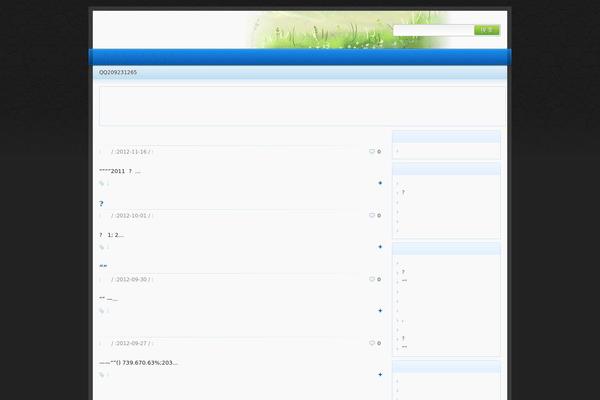Open comments icon for 2012-10-01 post
This screenshot has width=600, height=400.
tap(372, 216)
